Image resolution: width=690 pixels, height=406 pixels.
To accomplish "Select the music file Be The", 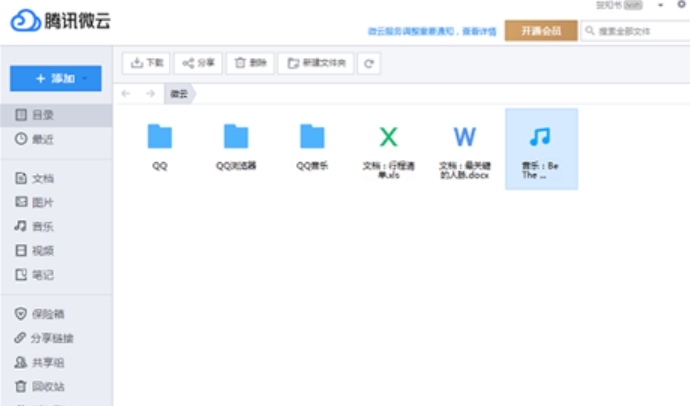I will click(541, 149).
